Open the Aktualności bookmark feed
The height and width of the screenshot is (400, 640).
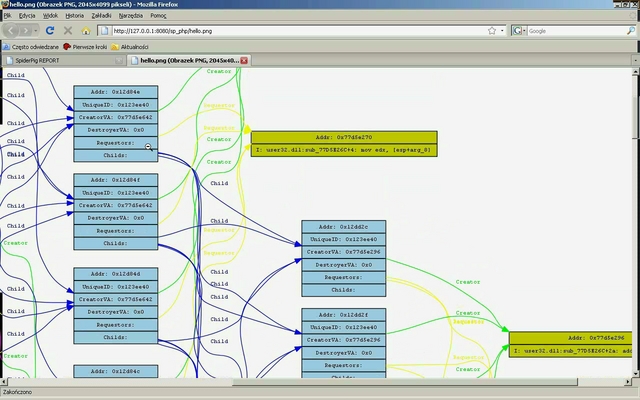tap(130, 47)
